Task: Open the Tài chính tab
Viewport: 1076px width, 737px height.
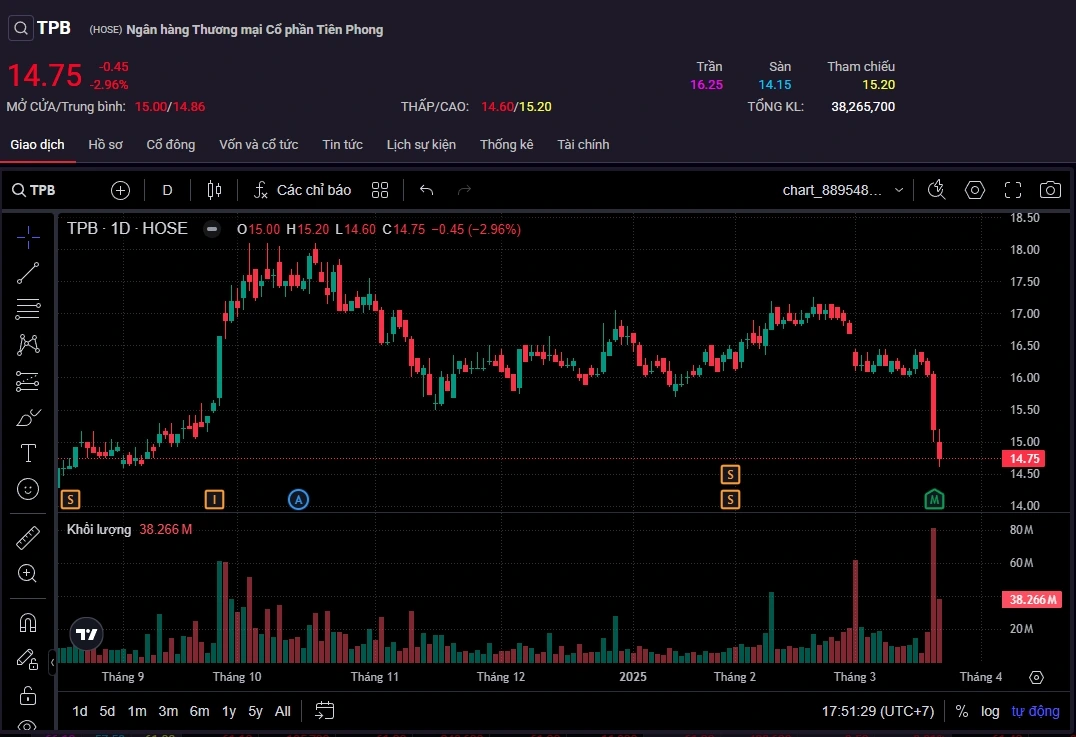Action: pyautogui.click(x=583, y=145)
